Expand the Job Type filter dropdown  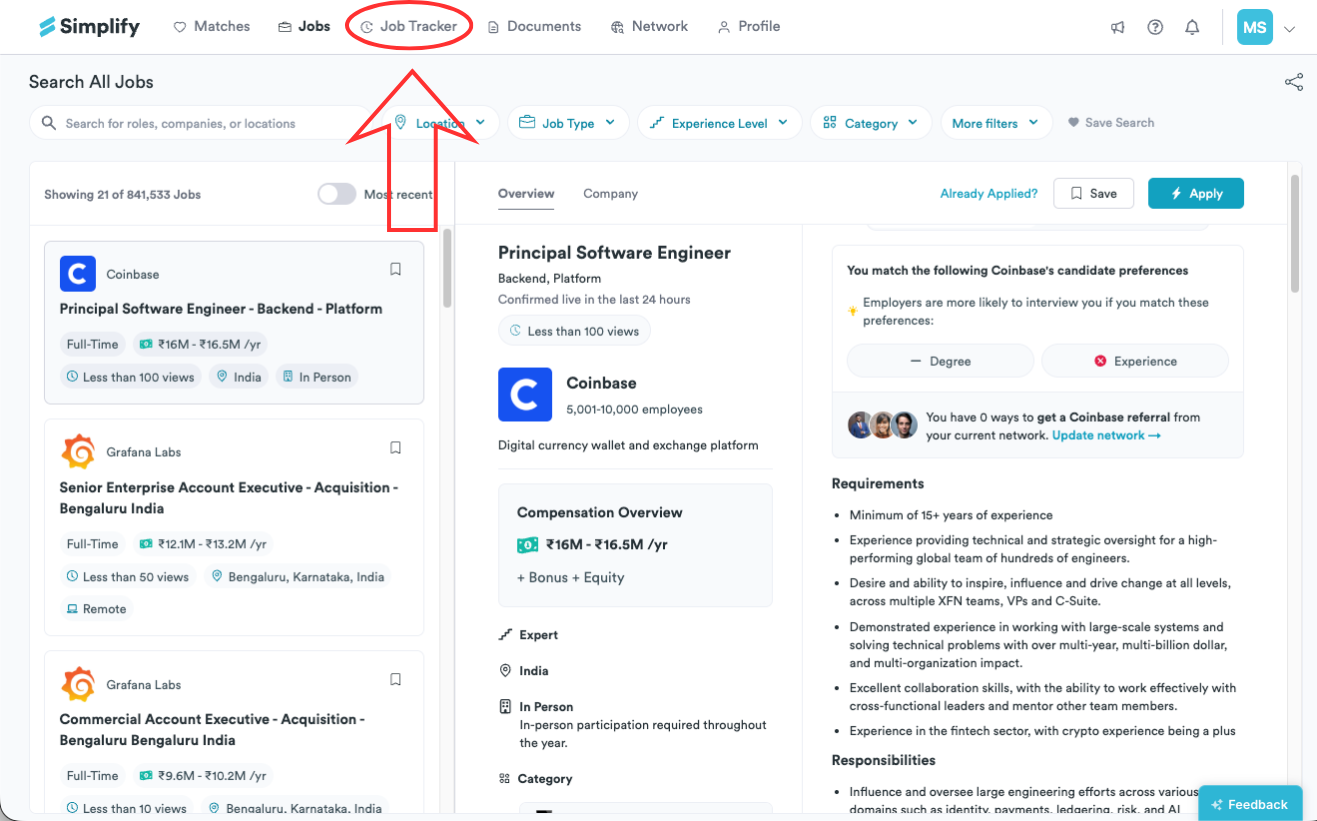click(568, 123)
